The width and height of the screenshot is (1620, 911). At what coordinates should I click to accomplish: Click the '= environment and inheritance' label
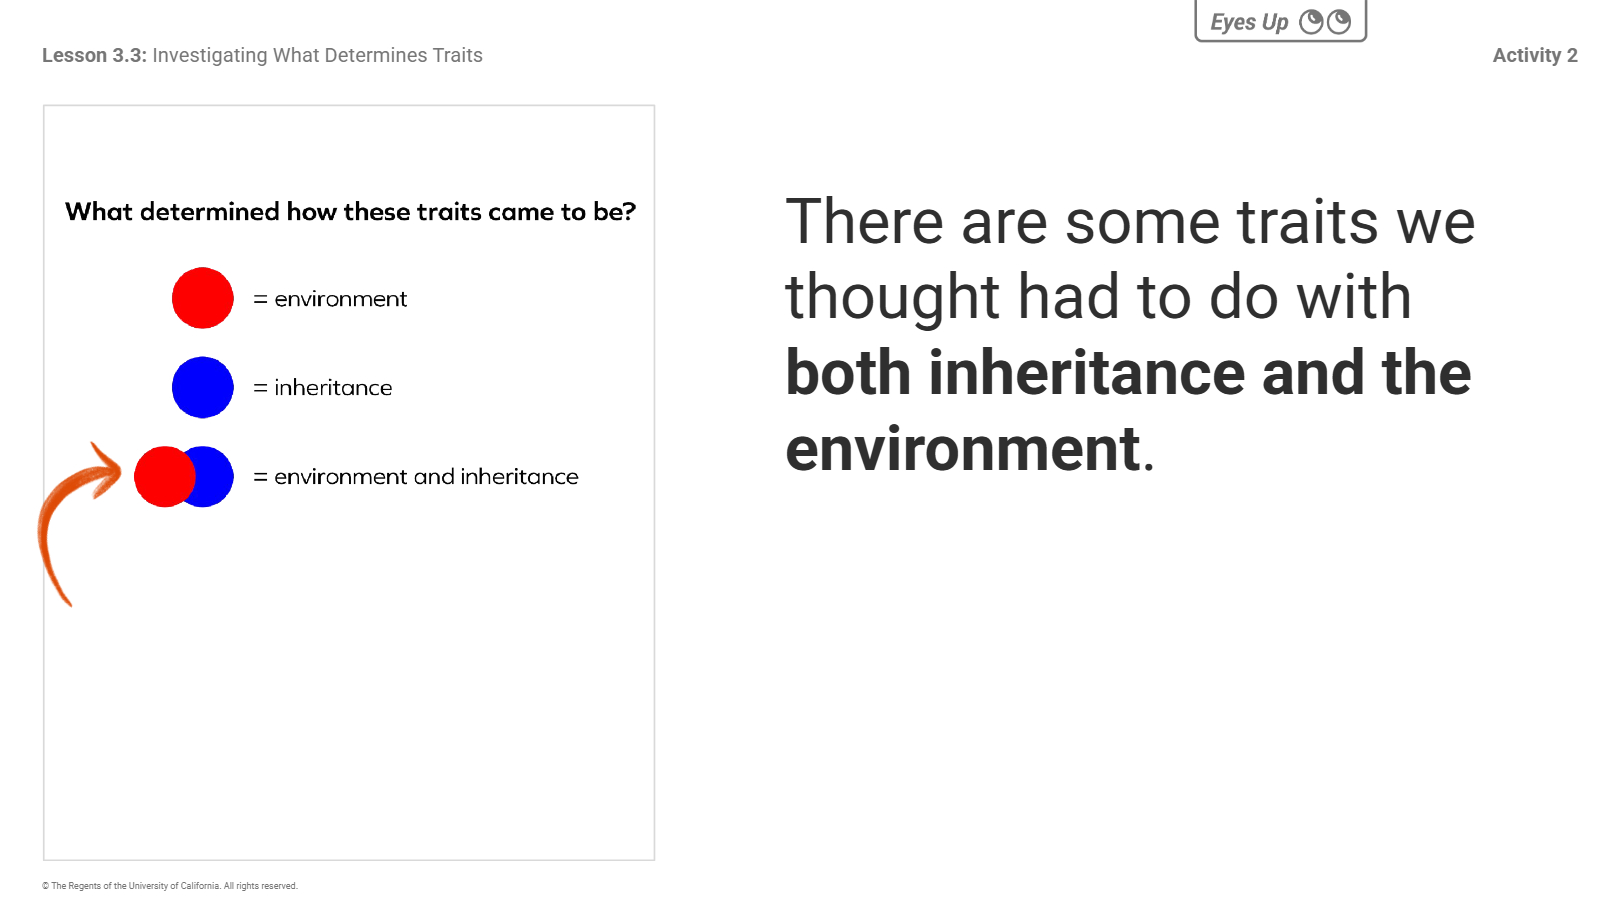416,476
